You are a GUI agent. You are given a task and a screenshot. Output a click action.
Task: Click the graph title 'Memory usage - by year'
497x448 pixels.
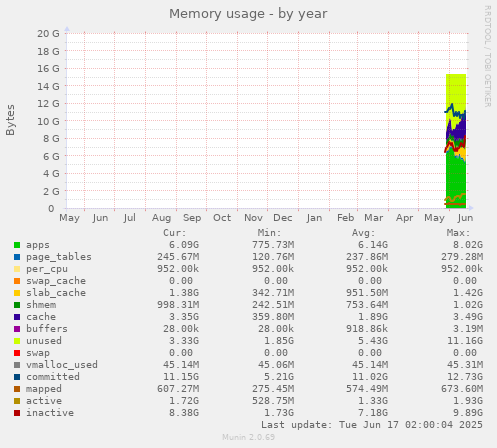click(248, 14)
